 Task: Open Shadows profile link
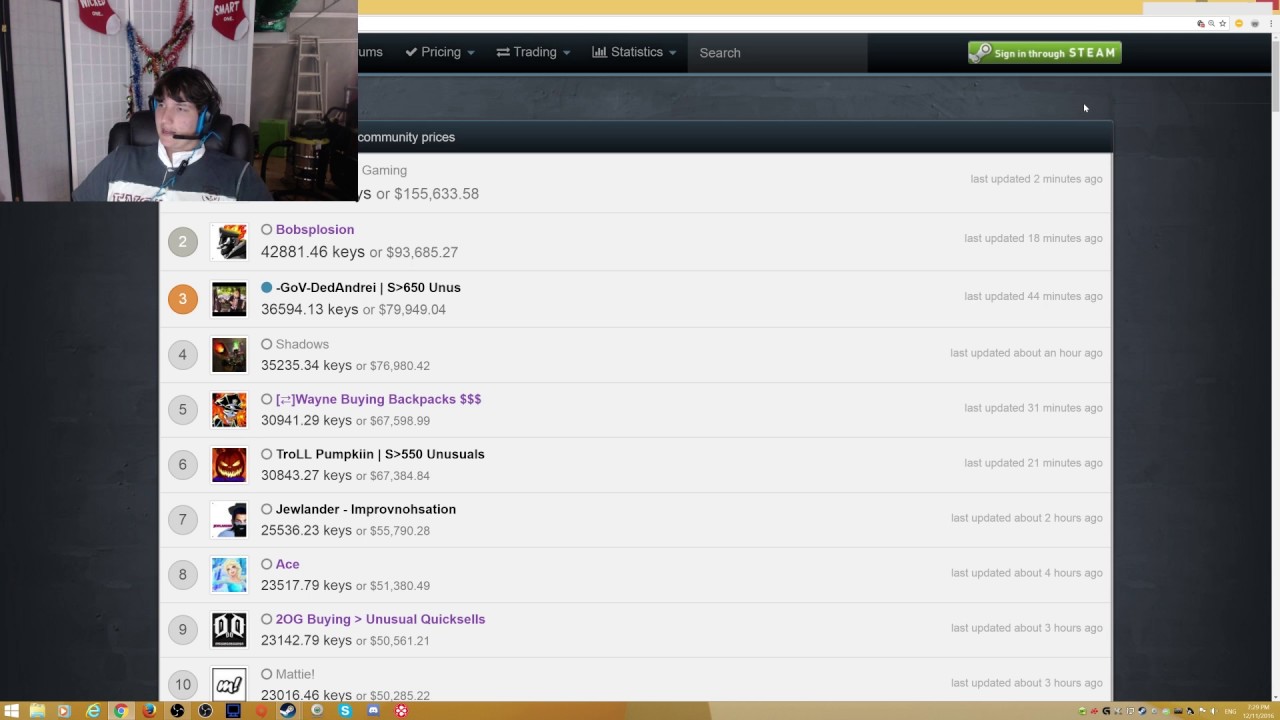(302, 344)
